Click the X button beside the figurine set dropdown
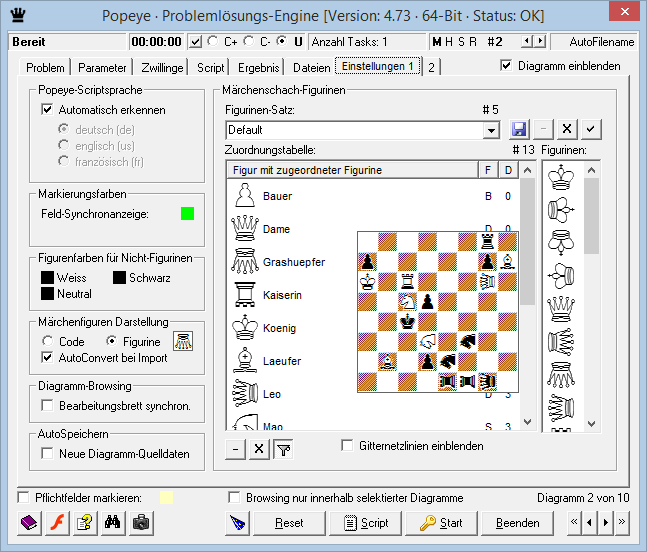Screen dimensions: 647x552 [x=567, y=130]
